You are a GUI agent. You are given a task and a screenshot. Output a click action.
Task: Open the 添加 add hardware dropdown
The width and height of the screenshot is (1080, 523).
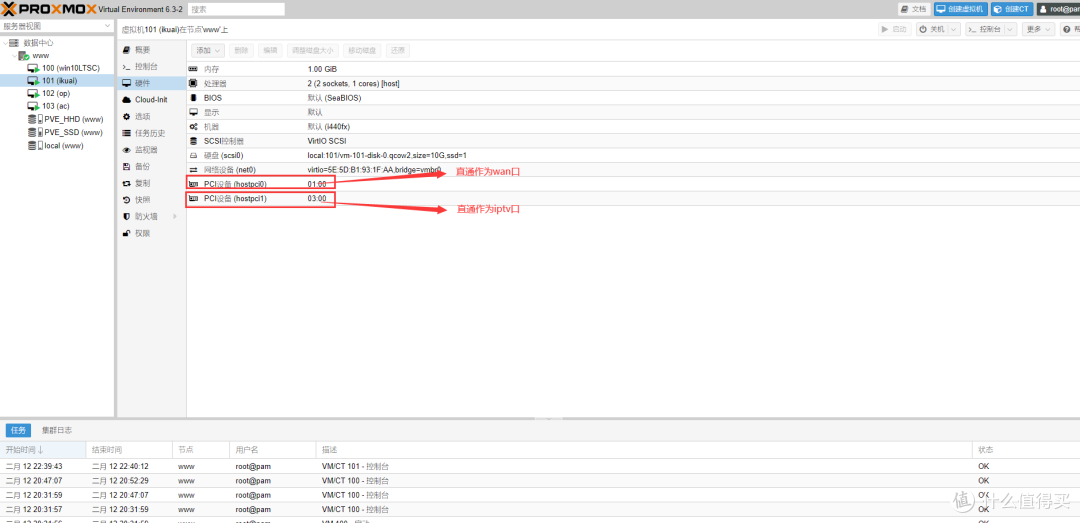click(x=207, y=50)
